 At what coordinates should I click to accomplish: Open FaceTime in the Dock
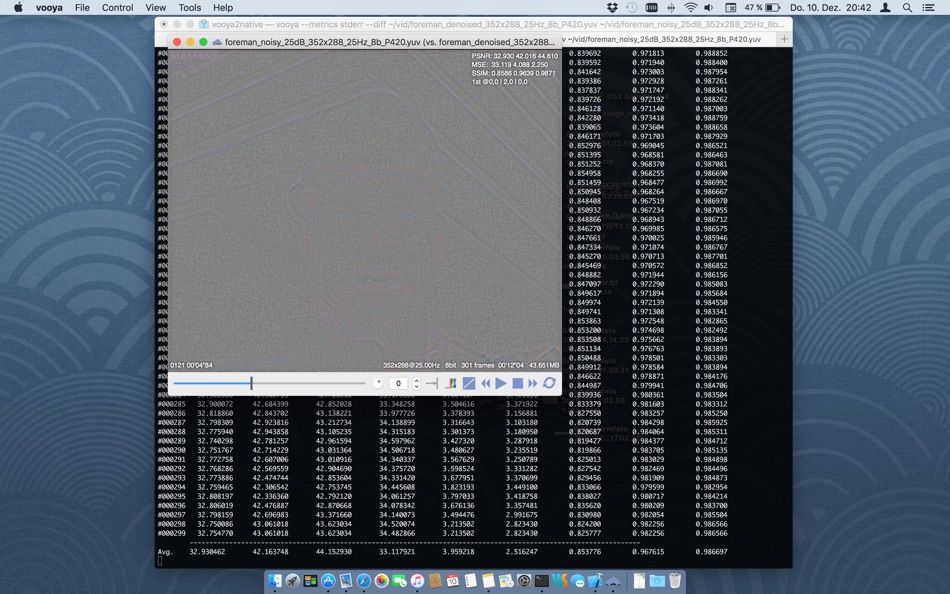399,581
